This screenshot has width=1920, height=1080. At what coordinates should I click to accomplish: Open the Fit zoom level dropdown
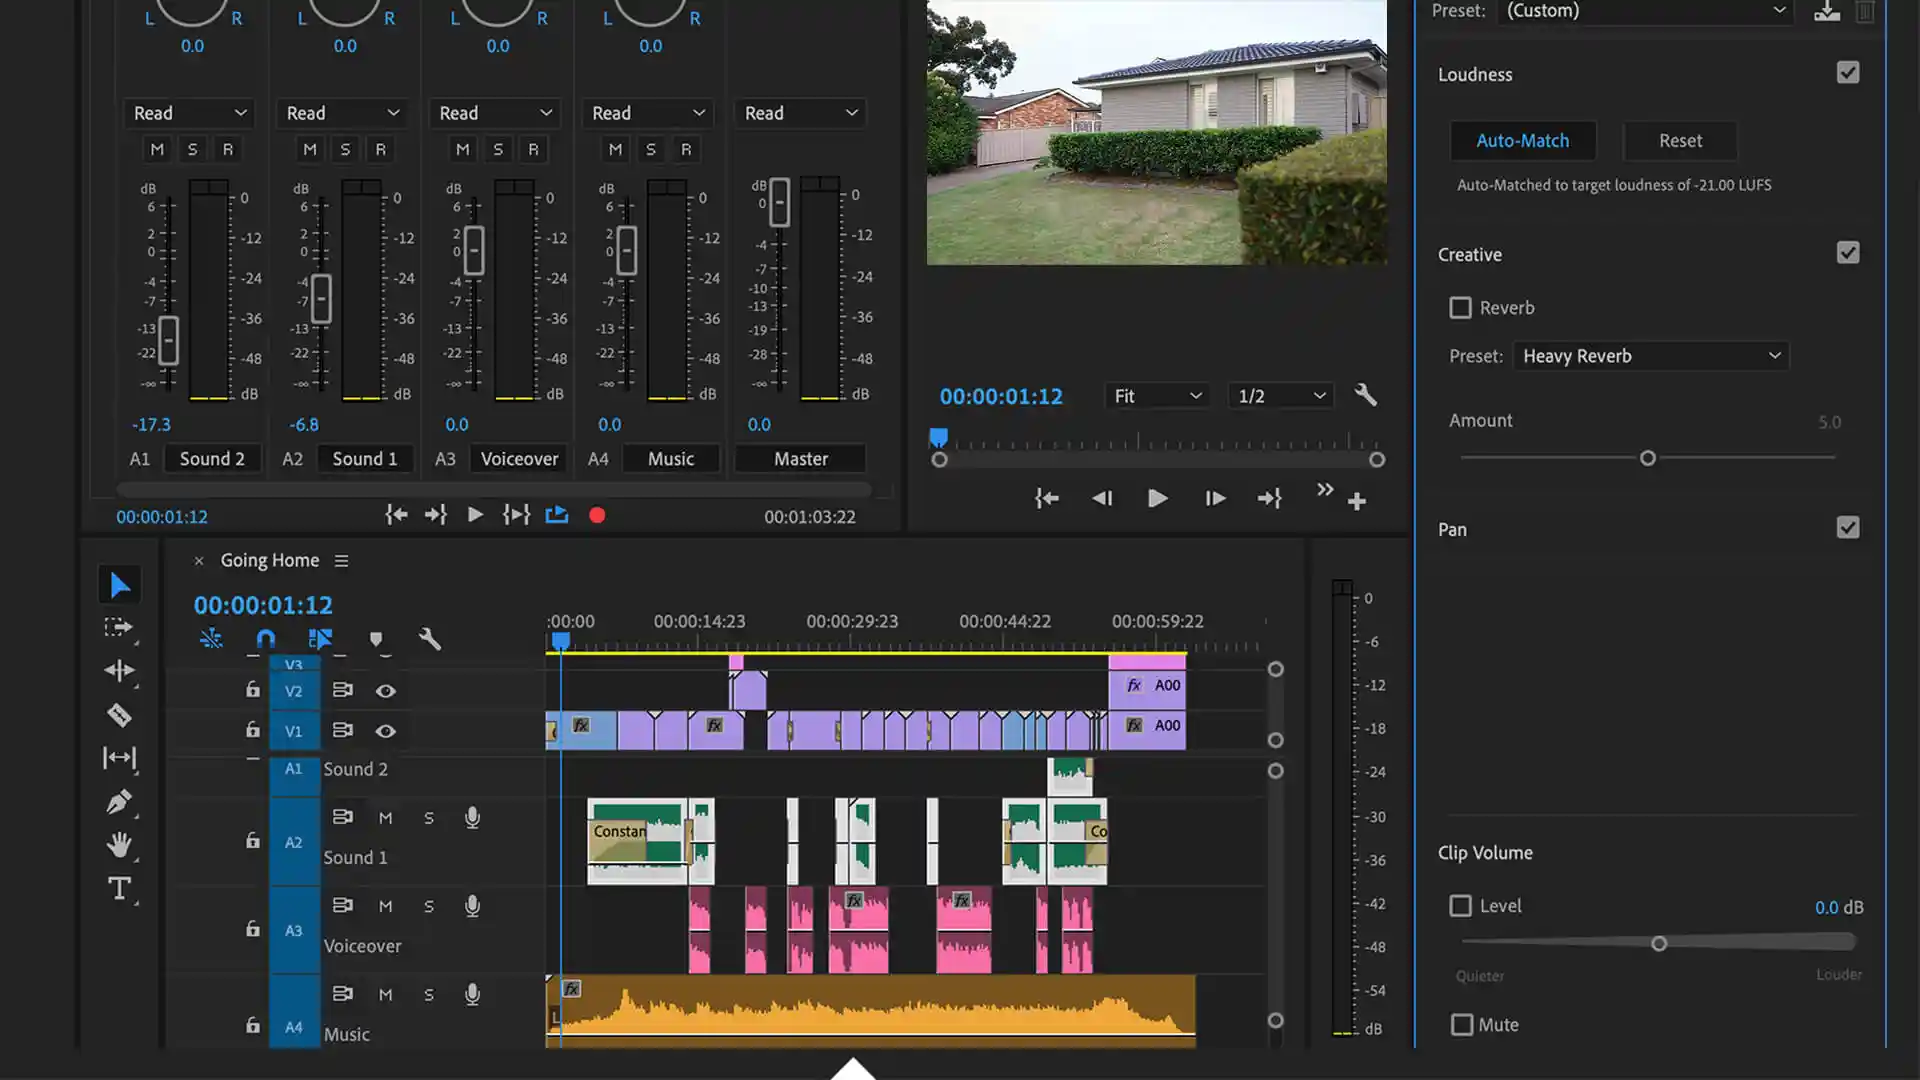tap(1157, 396)
